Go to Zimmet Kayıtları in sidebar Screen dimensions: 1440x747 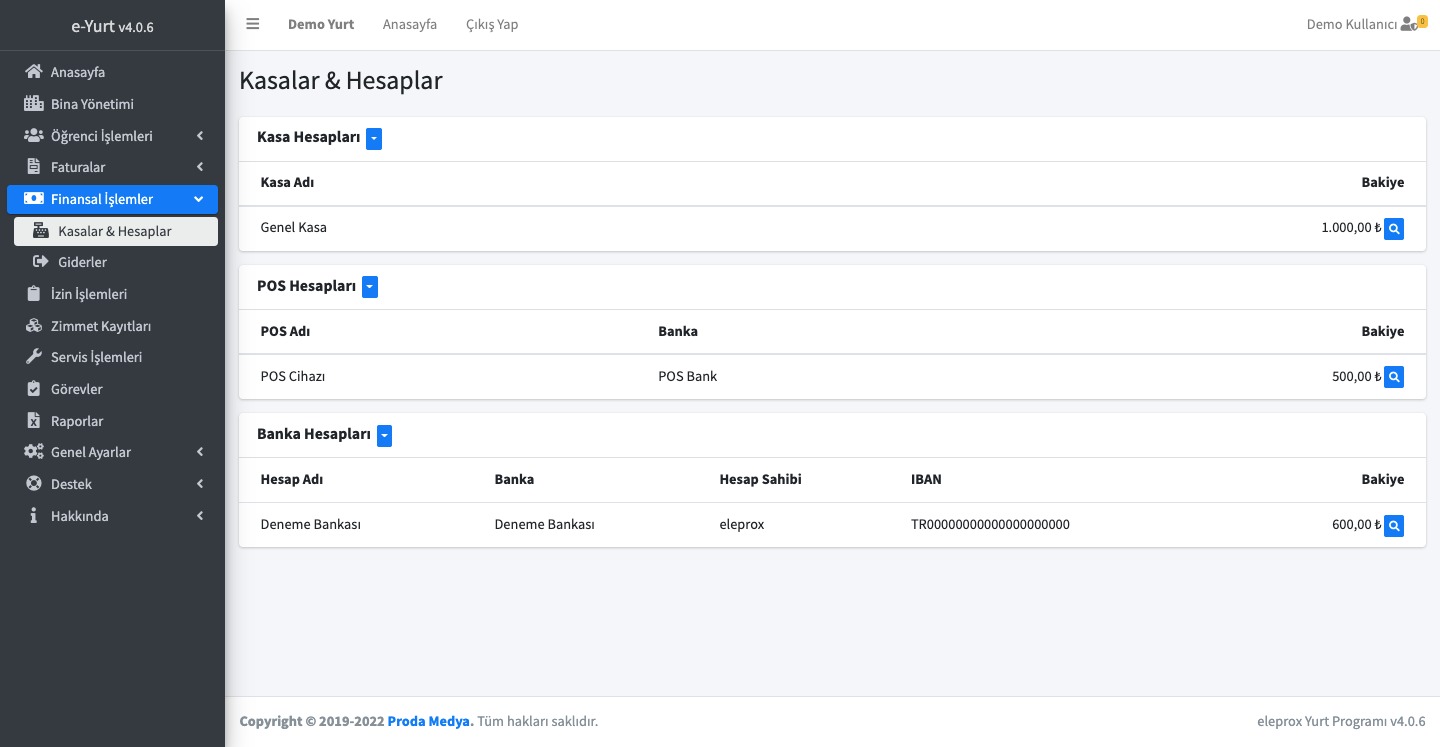[x=100, y=326]
